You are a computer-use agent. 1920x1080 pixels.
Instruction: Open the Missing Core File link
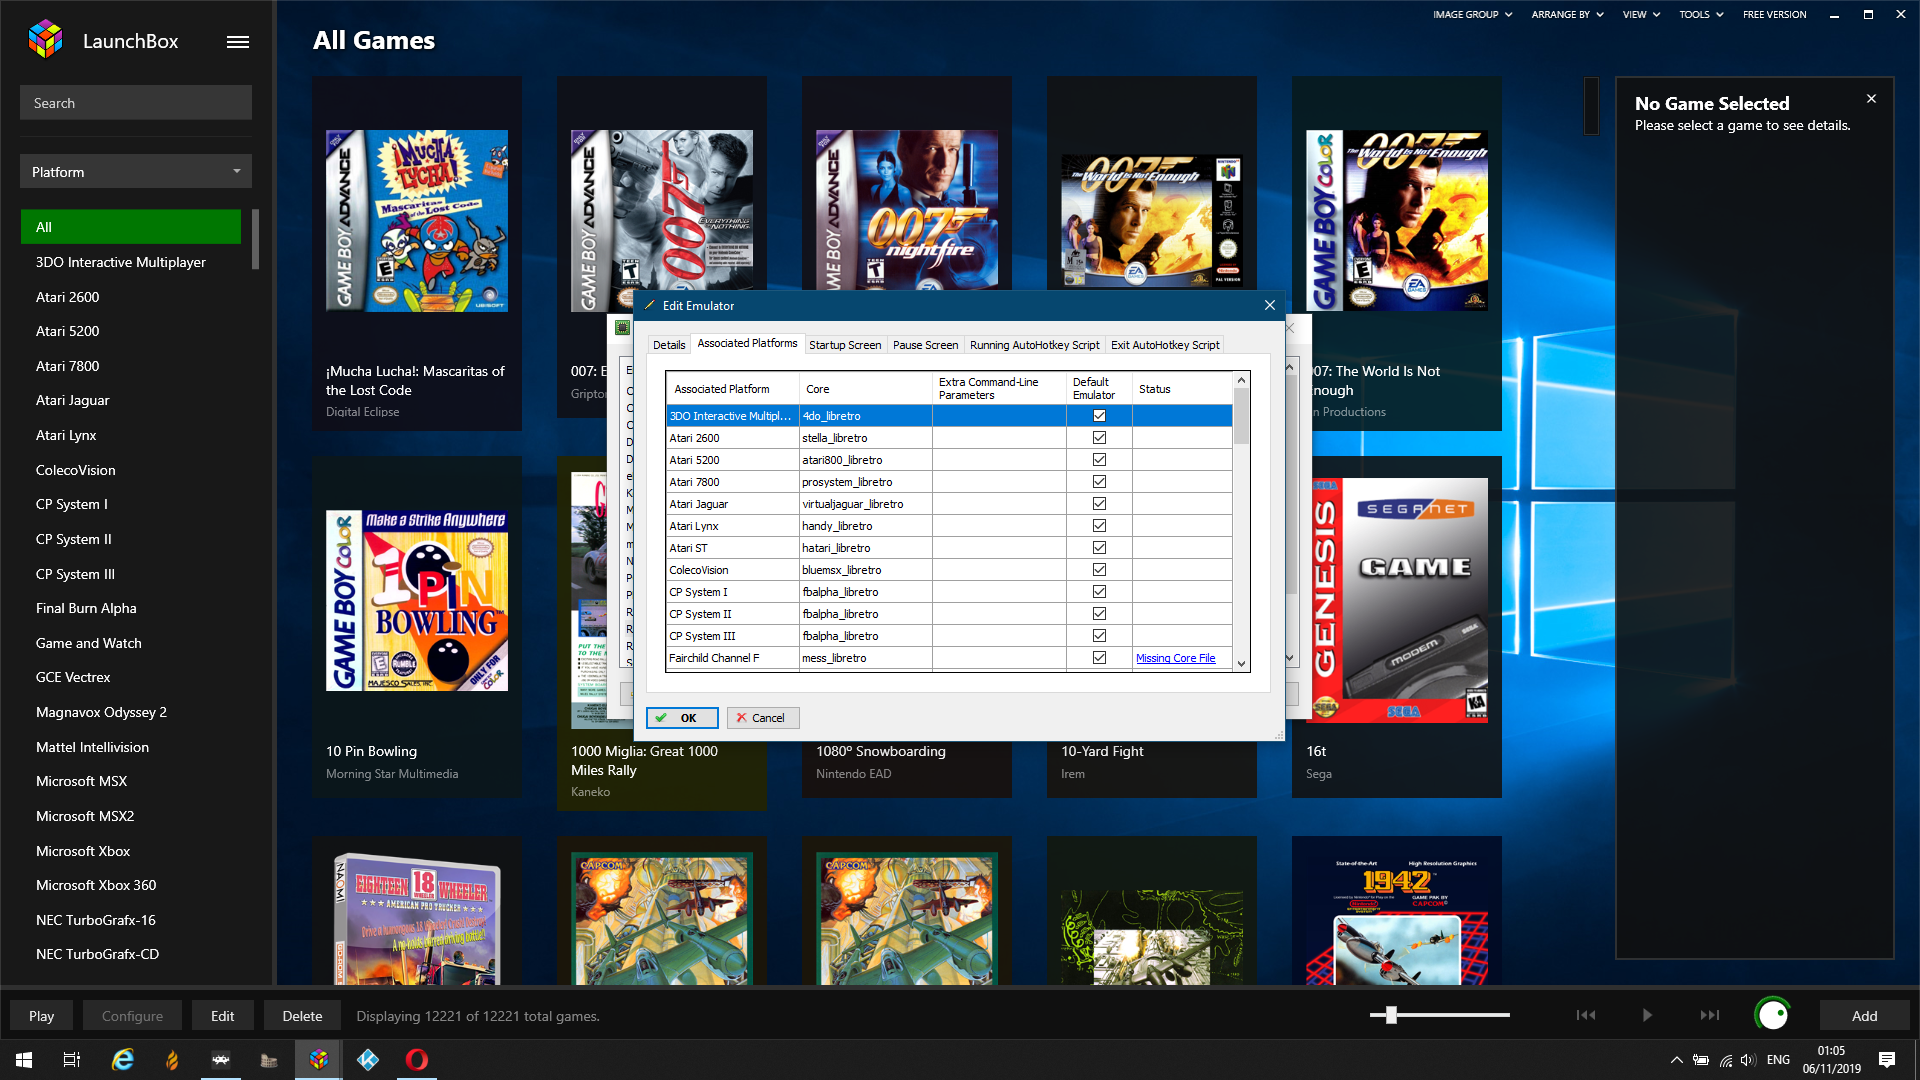(x=1175, y=658)
